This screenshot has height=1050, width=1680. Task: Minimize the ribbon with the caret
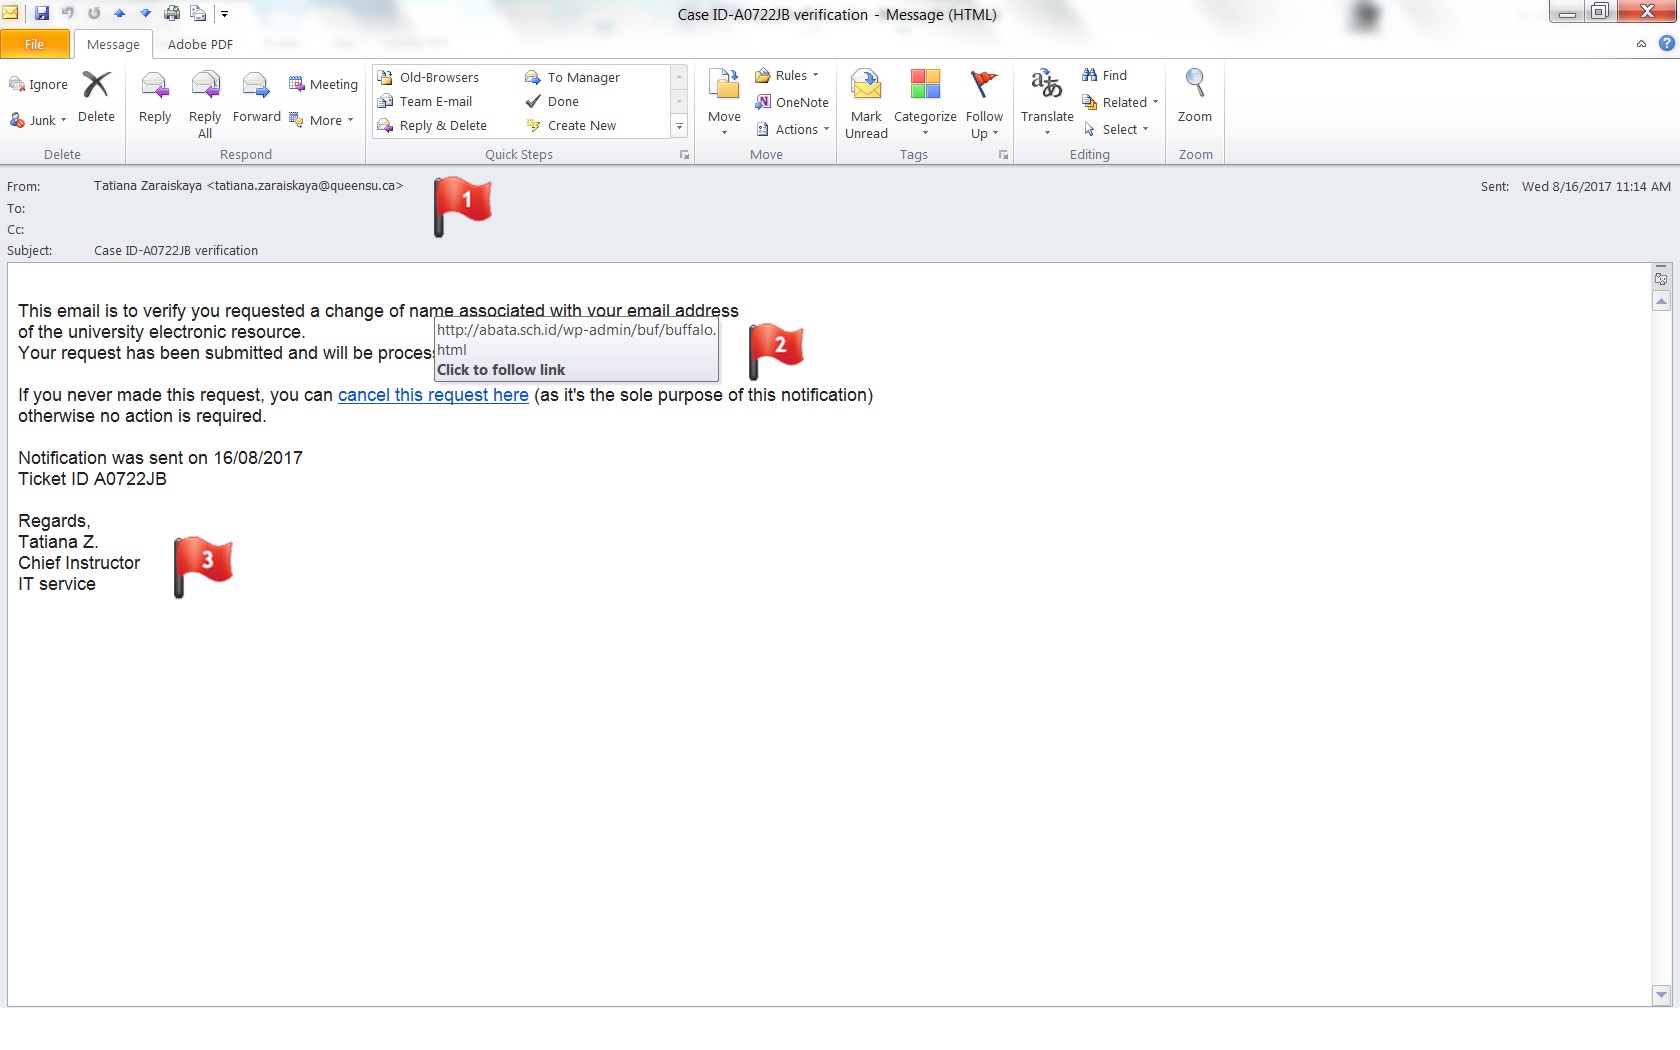tap(1641, 44)
